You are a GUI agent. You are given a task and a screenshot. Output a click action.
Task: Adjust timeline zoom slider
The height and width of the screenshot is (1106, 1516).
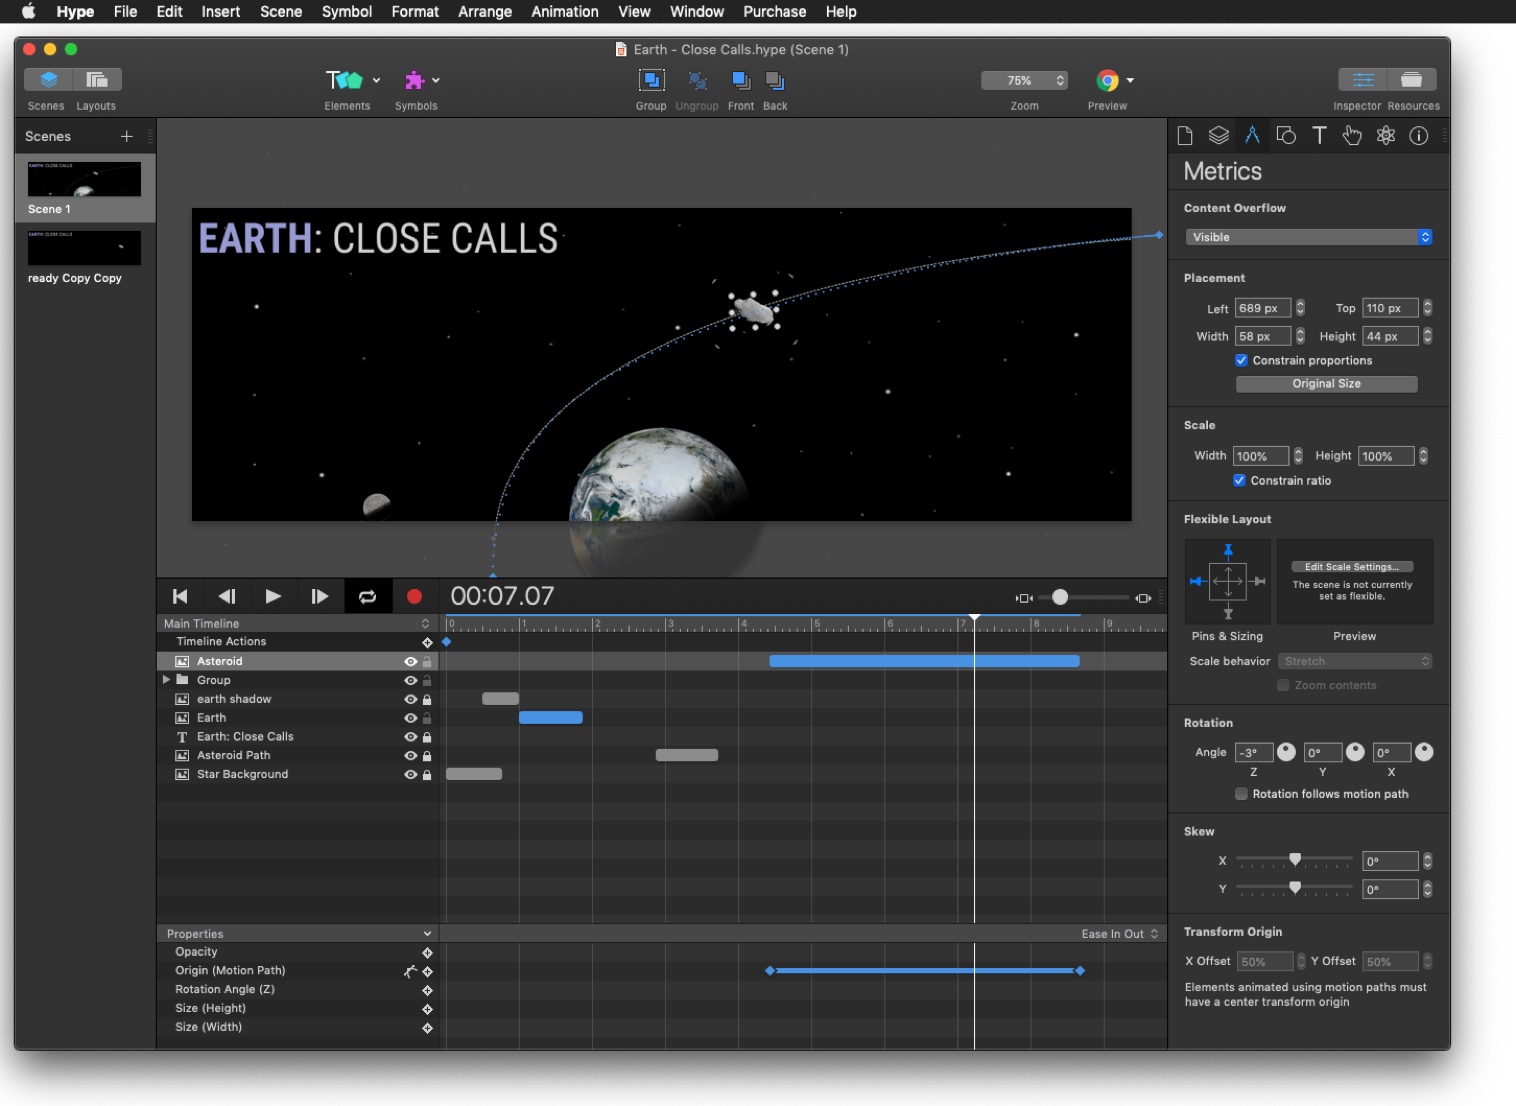[x=1060, y=597]
